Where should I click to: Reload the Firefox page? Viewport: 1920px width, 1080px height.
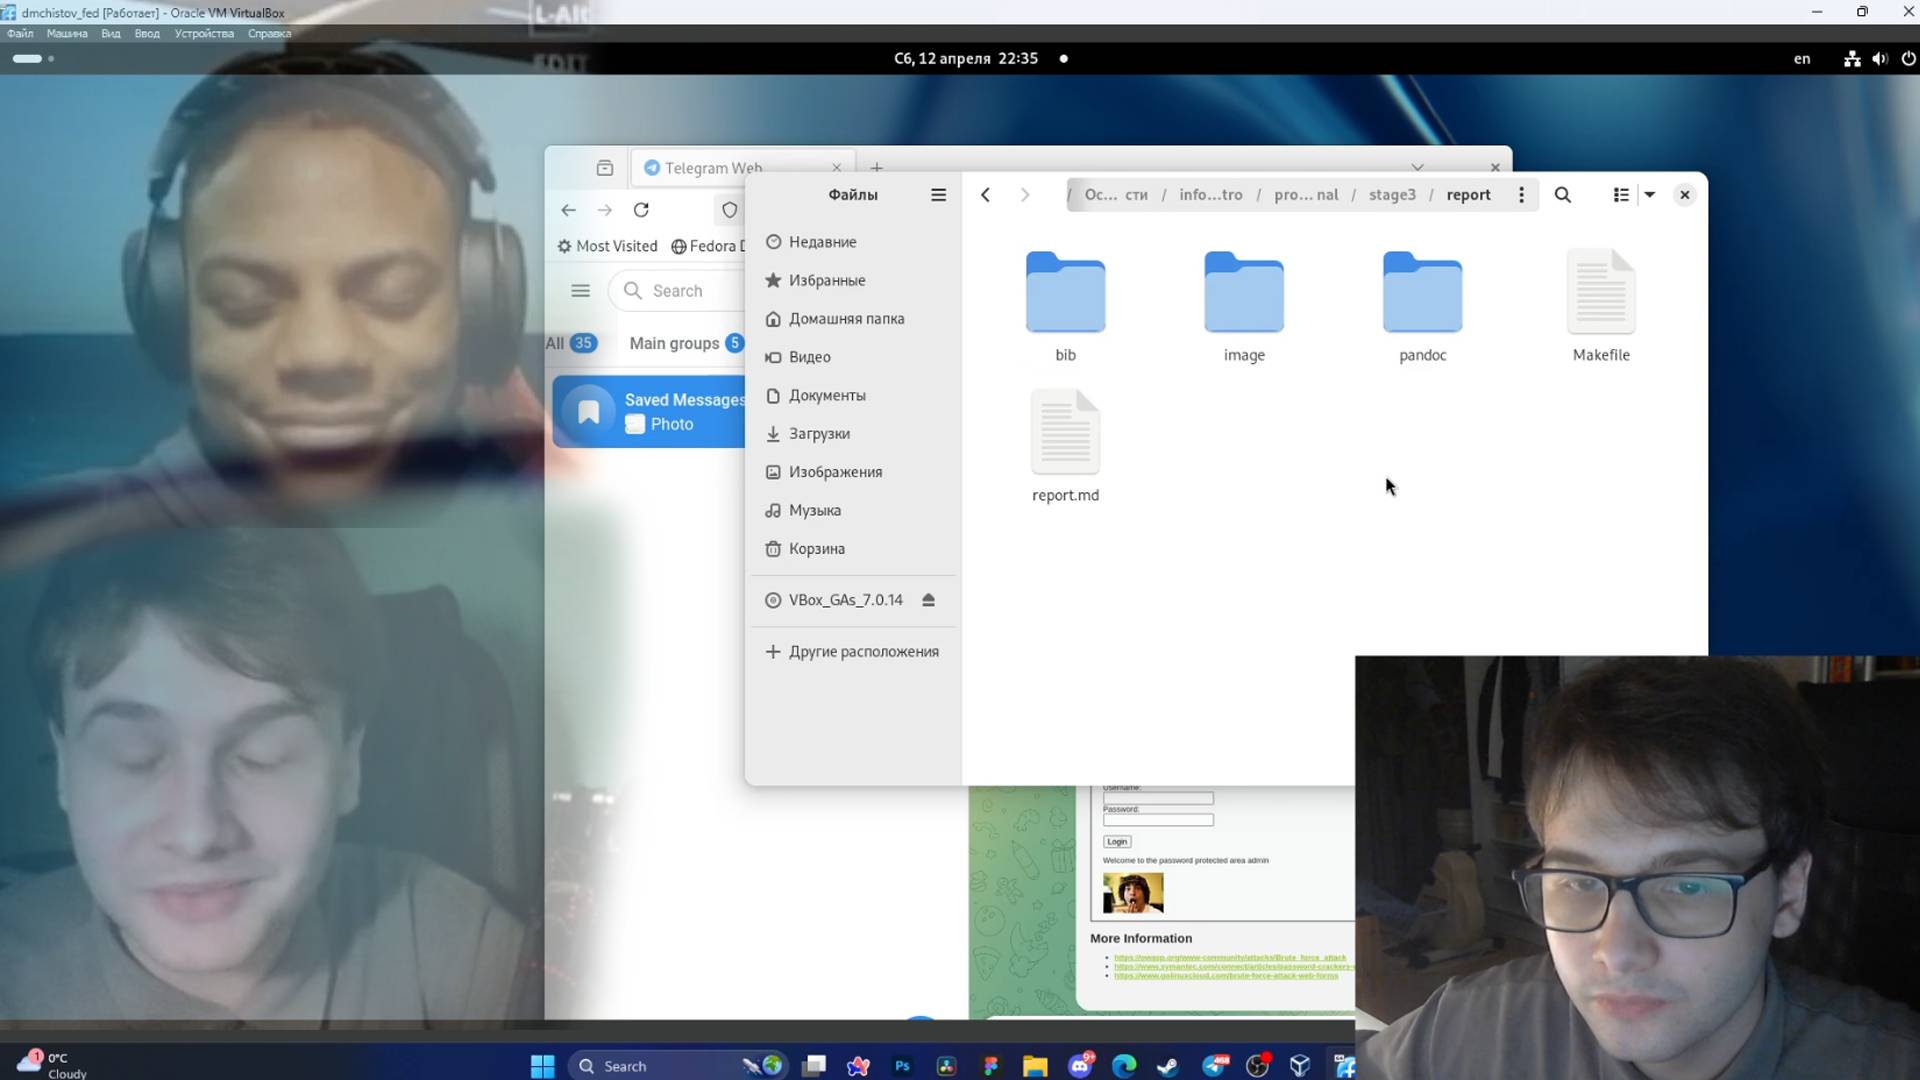pos(641,210)
